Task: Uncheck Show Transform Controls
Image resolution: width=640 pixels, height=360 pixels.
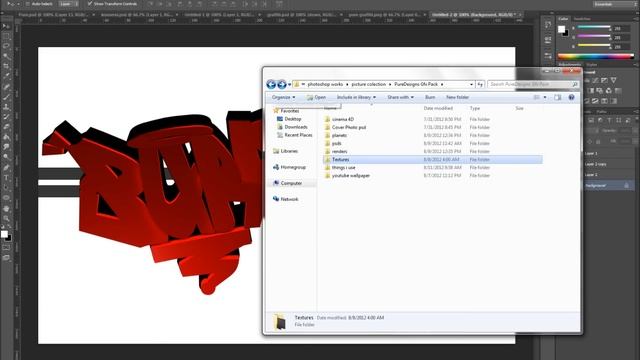Action: pyautogui.click(x=90, y=4)
